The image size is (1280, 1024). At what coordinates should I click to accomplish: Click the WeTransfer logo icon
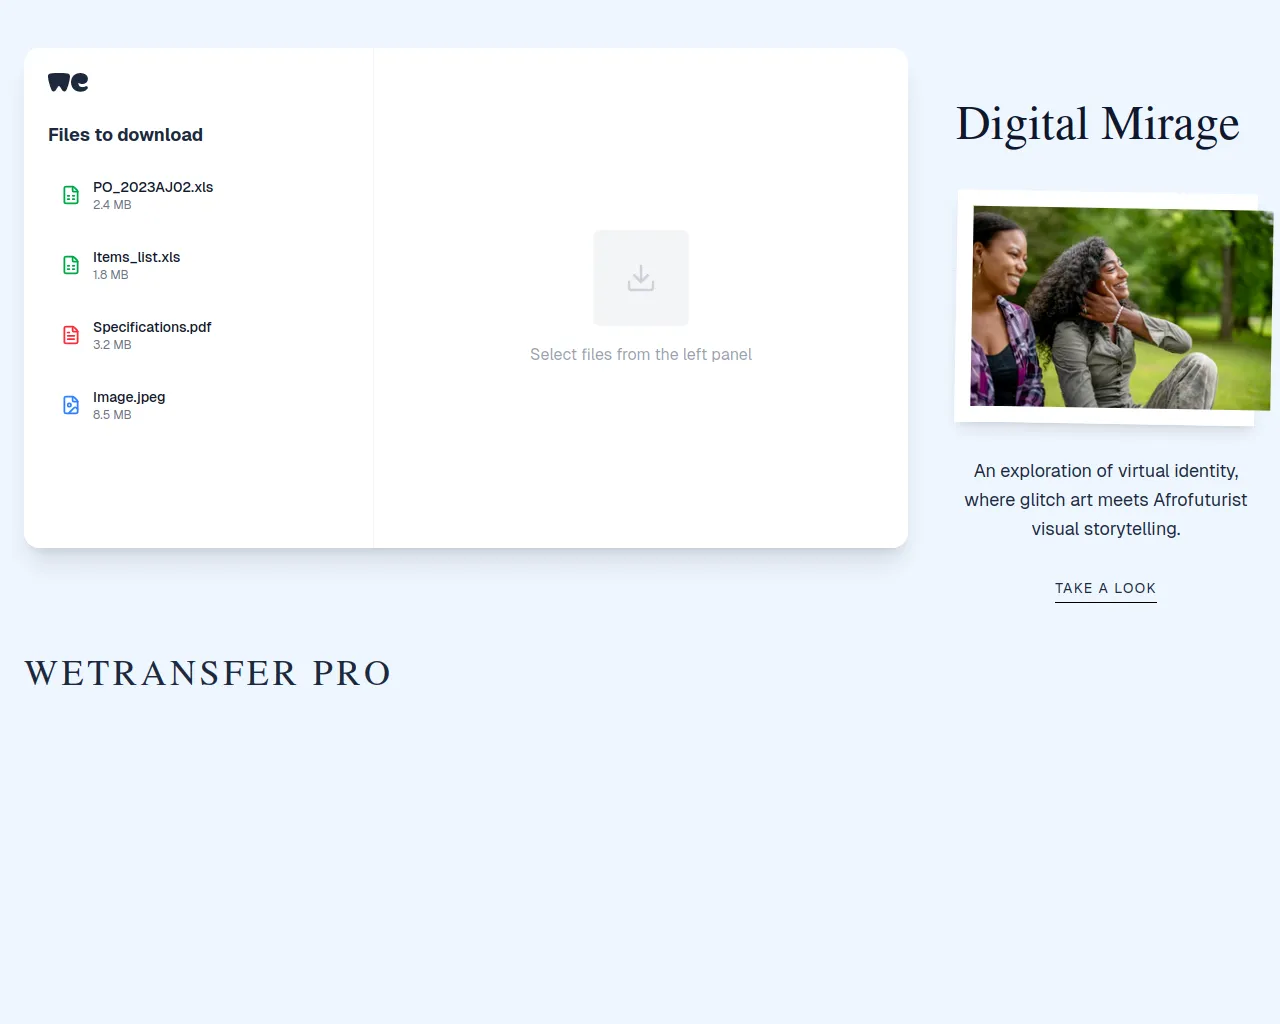(x=68, y=82)
